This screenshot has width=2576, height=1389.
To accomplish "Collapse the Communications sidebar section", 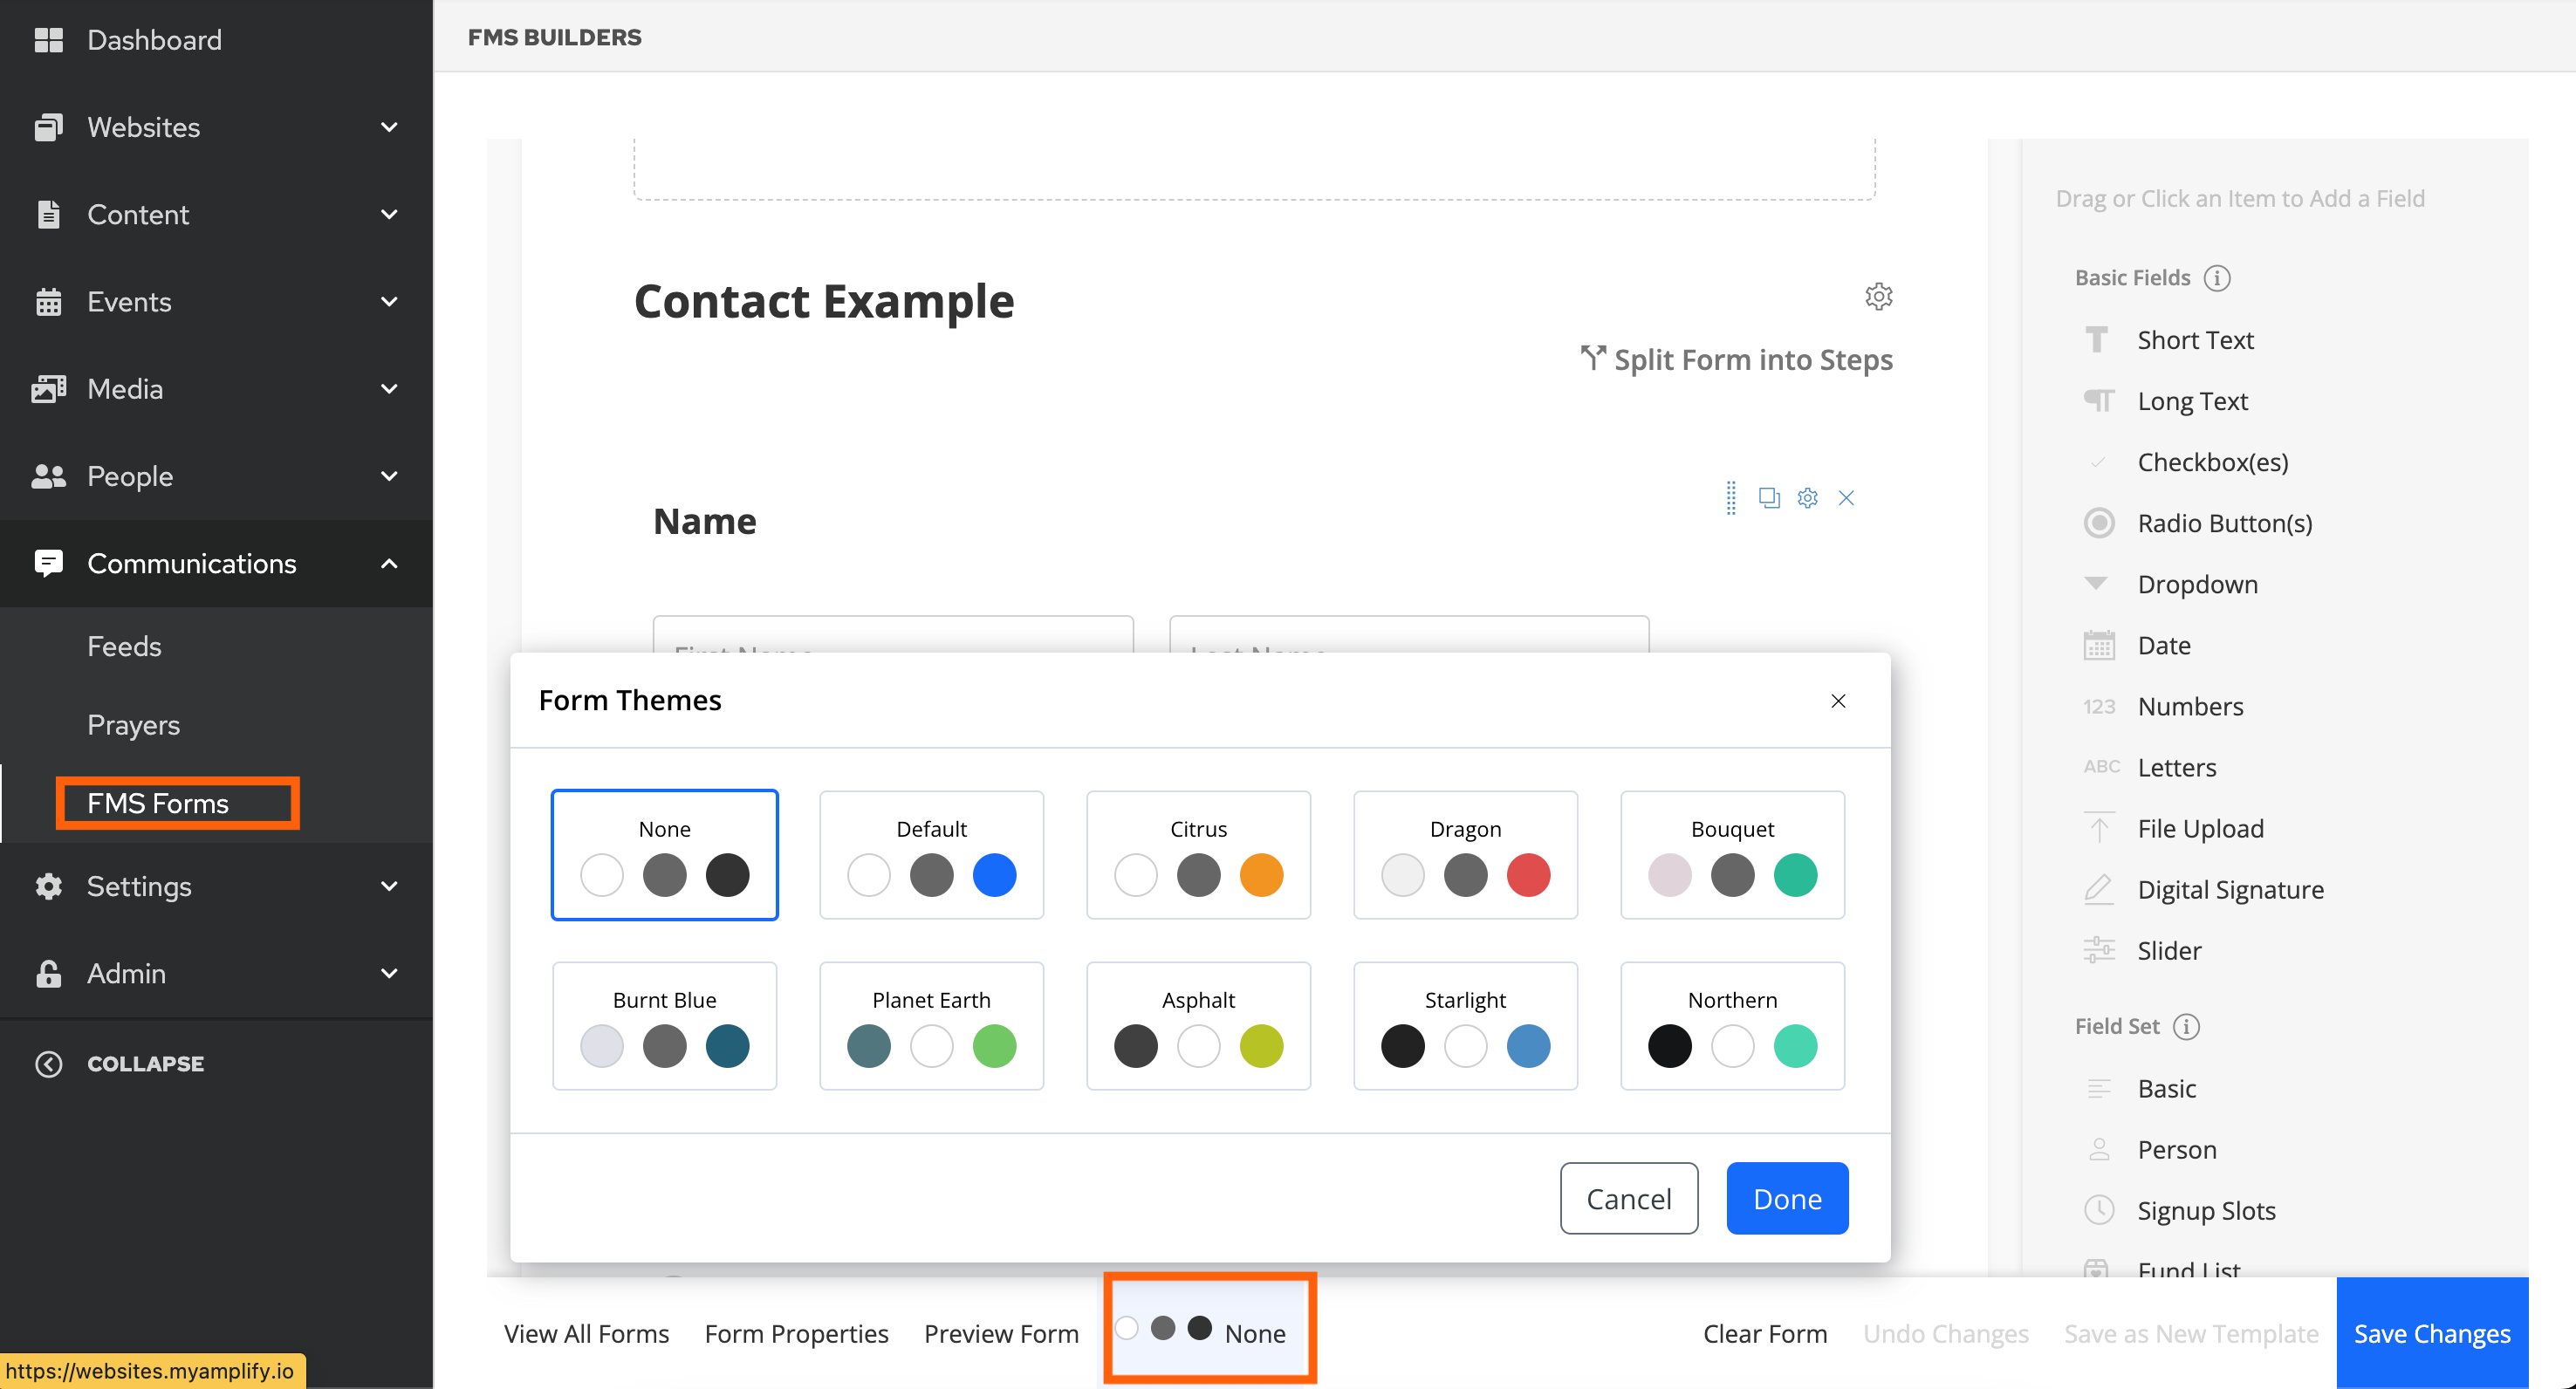I will click(389, 563).
